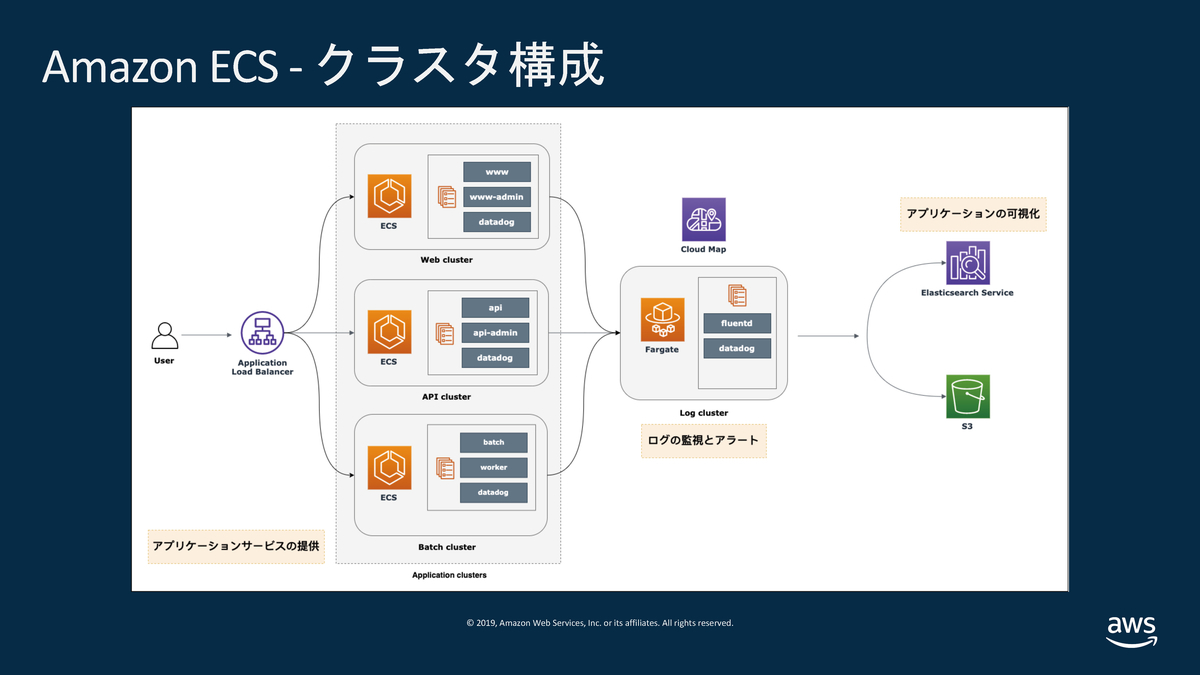Select the worker container box
The height and width of the screenshot is (675, 1200).
pos(493,467)
